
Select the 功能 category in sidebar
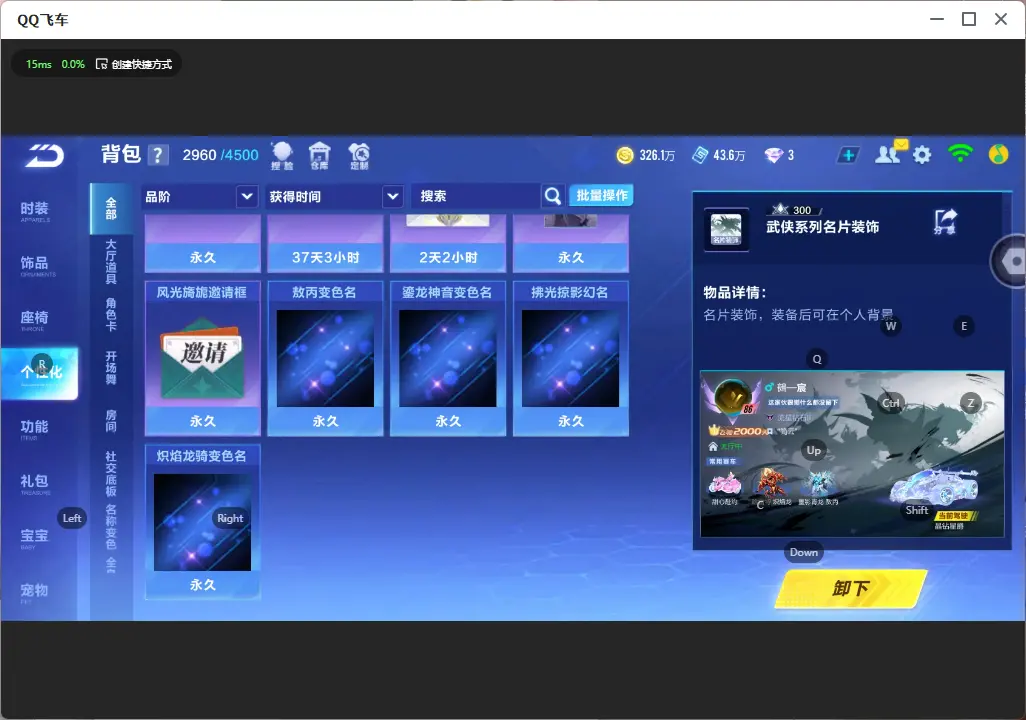[x=35, y=429]
